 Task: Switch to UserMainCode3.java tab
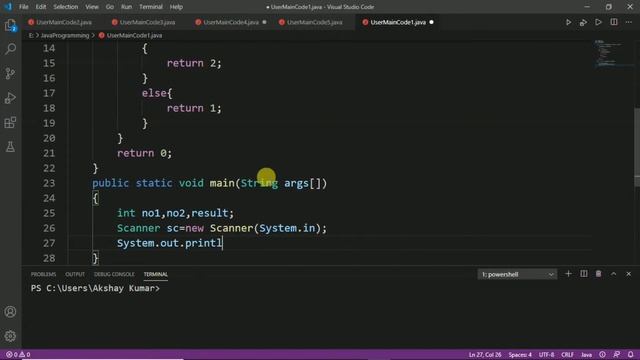coord(147,22)
